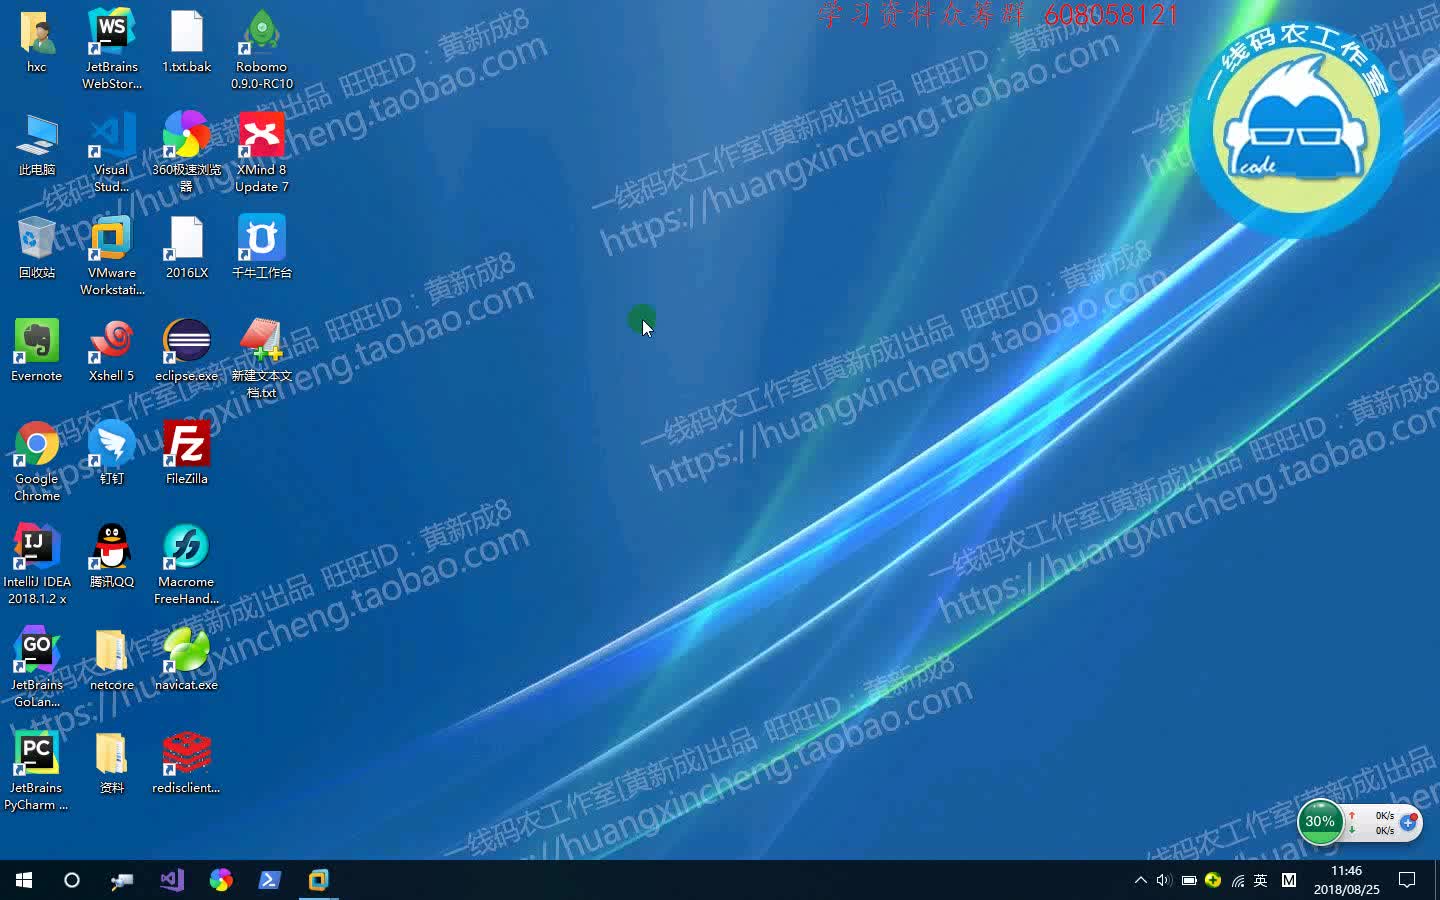Image resolution: width=1440 pixels, height=900 pixels.
Task: Launch eclipse.exe shortcut
Action: (x=187, y=350)
